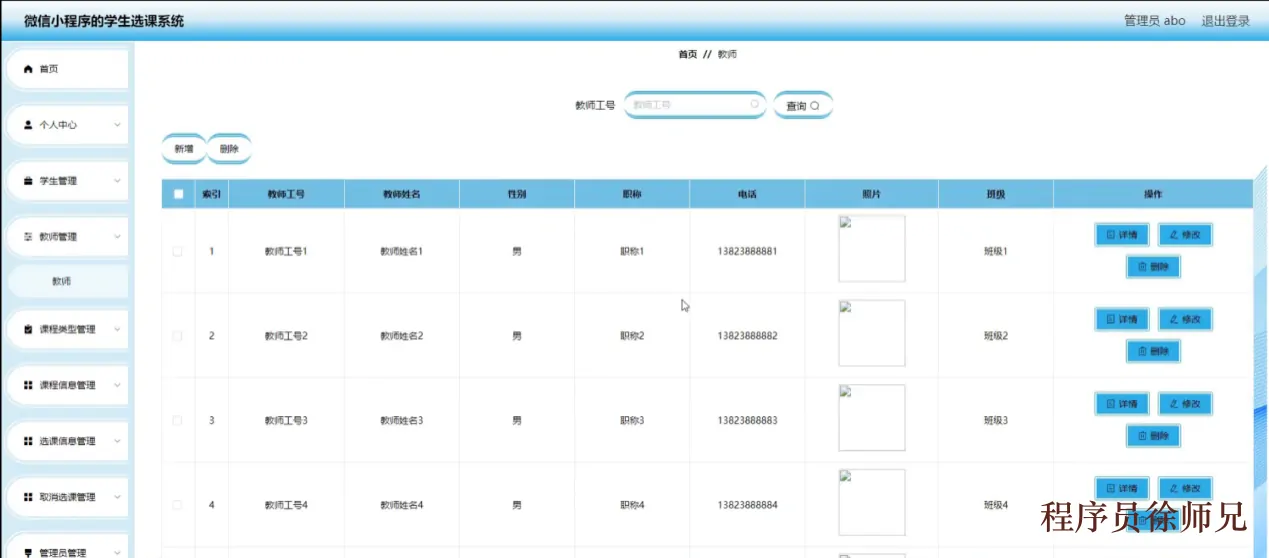Click phone number 13823888883
Screen dimensions: 1269x558
(747, 421)
